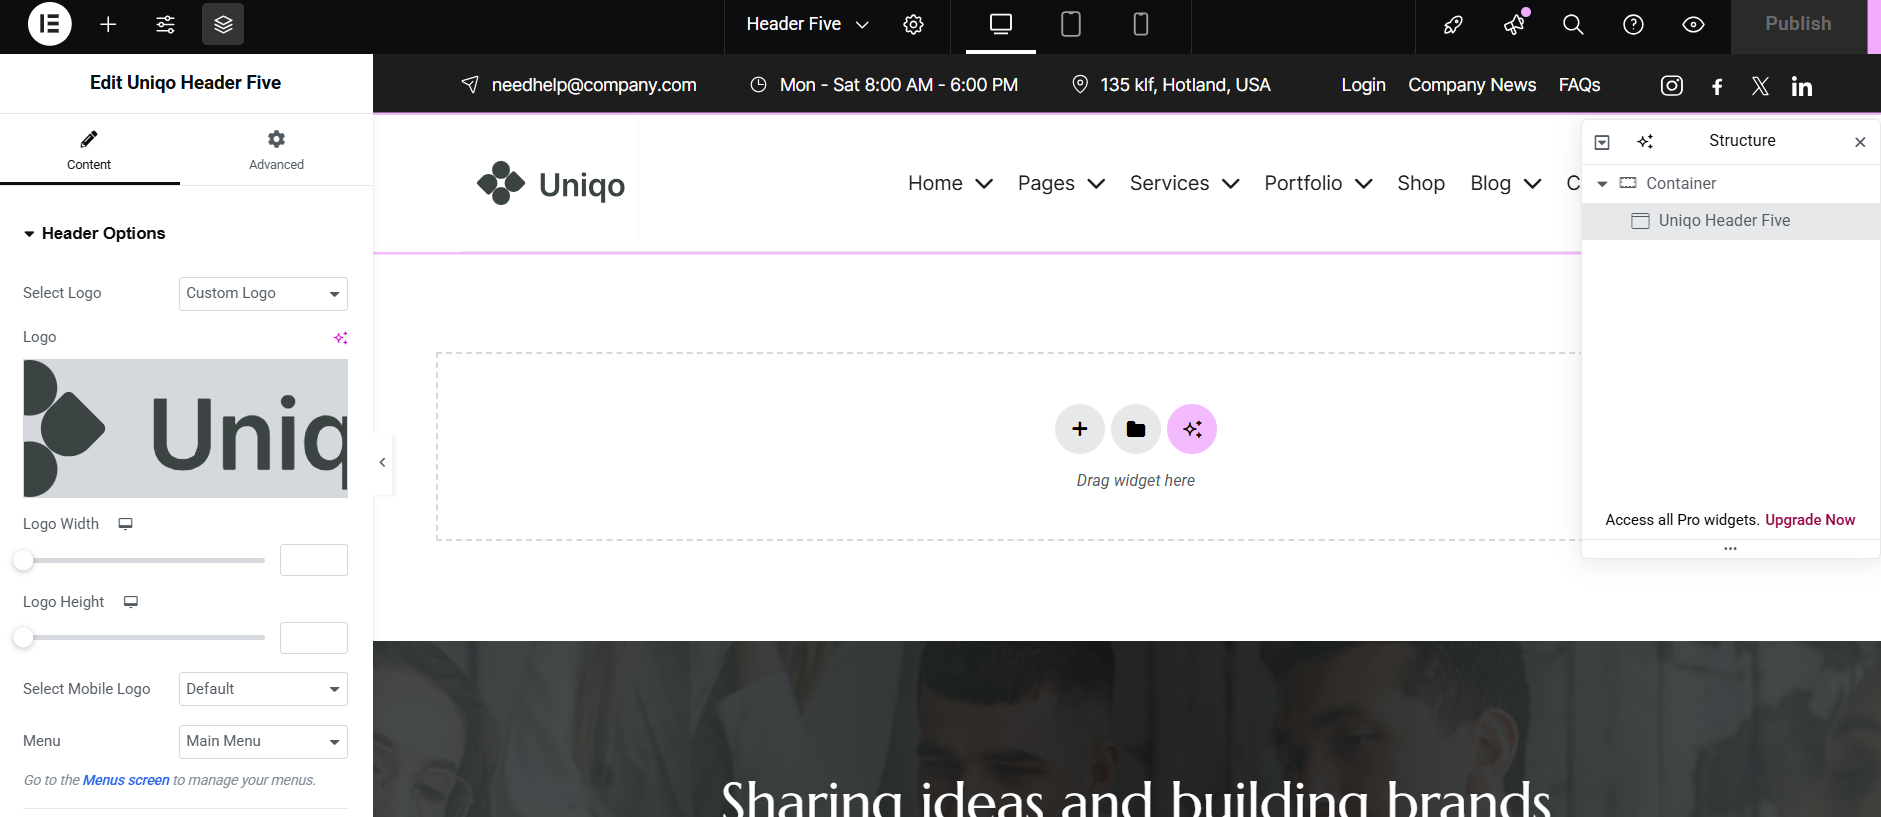This screenshot has width=1881, height=817.
Task: Click the Logo Width slider handle
Action: click(23, 561)
